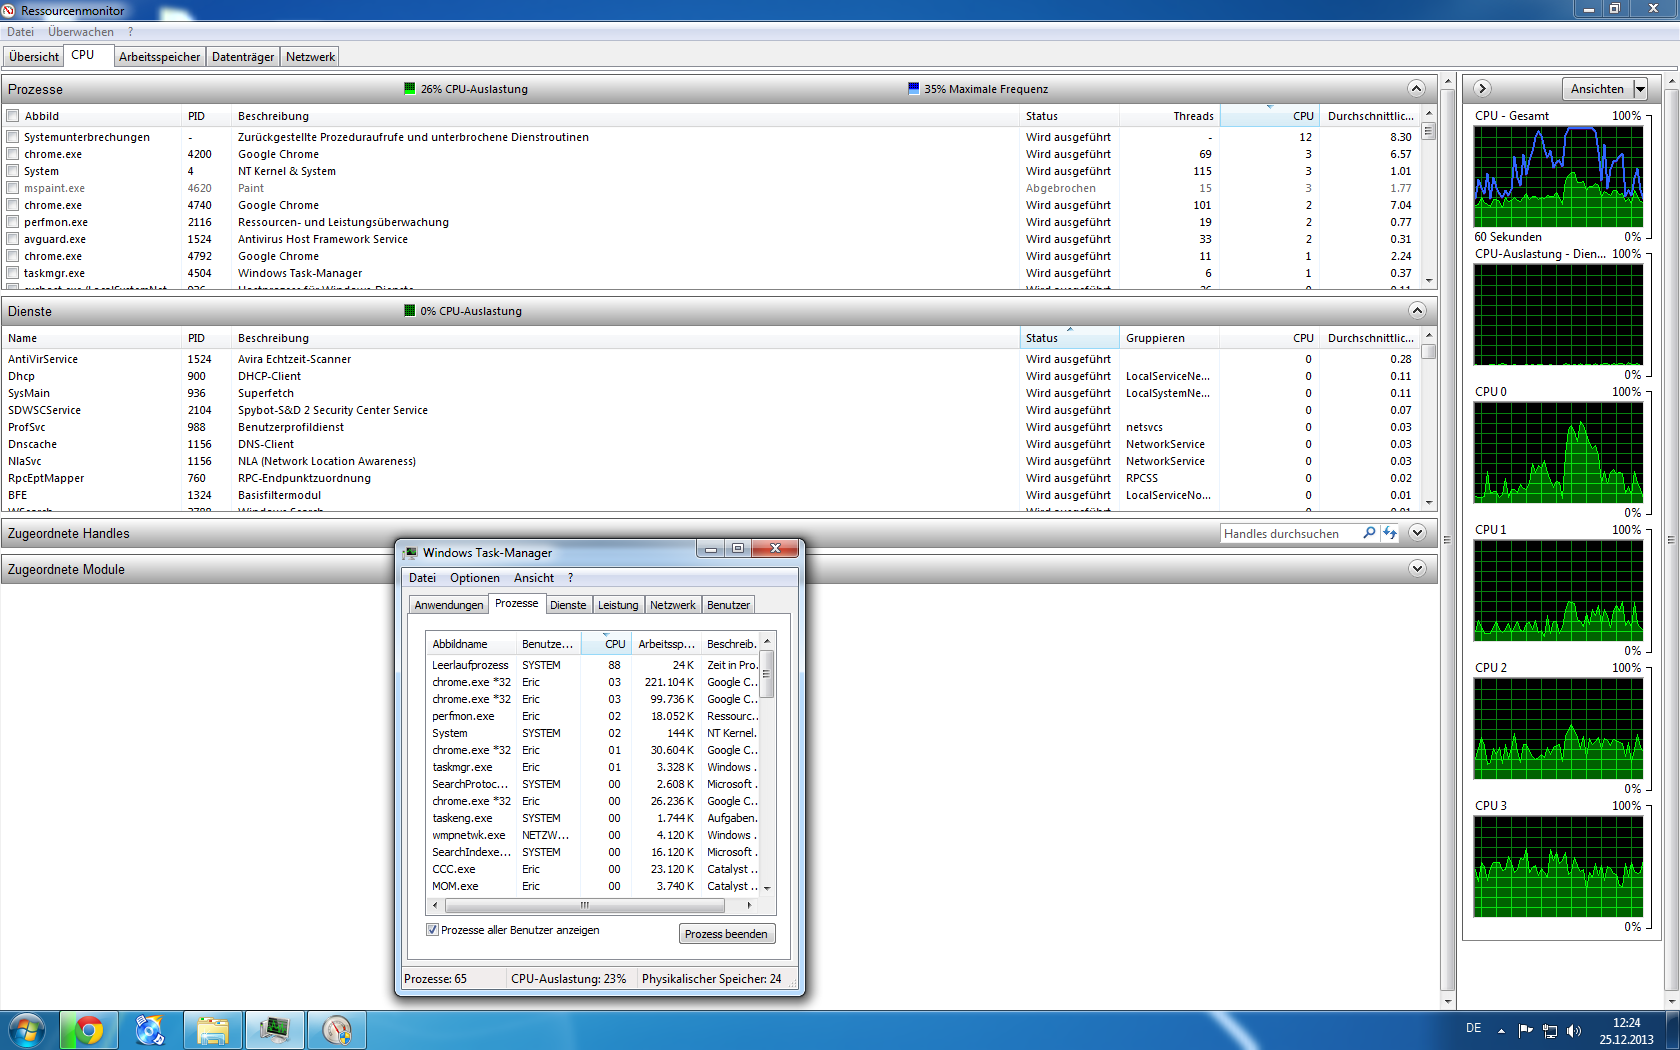The image size is (1680, 1050).
Task: Check the taskmgr.exe process checkbox
Action: point(13,273)
